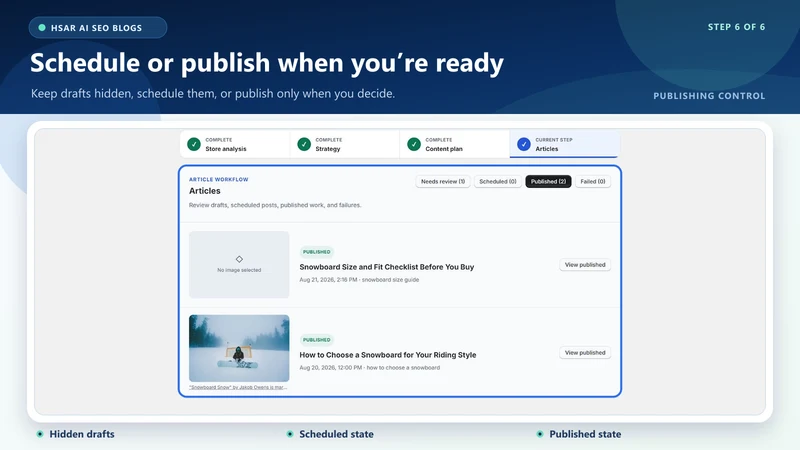The width and height of the screenshot is (800, 450).
Task: Click the HSAR AI SEO BLOGS badge
Action: (x=97, y=28)
